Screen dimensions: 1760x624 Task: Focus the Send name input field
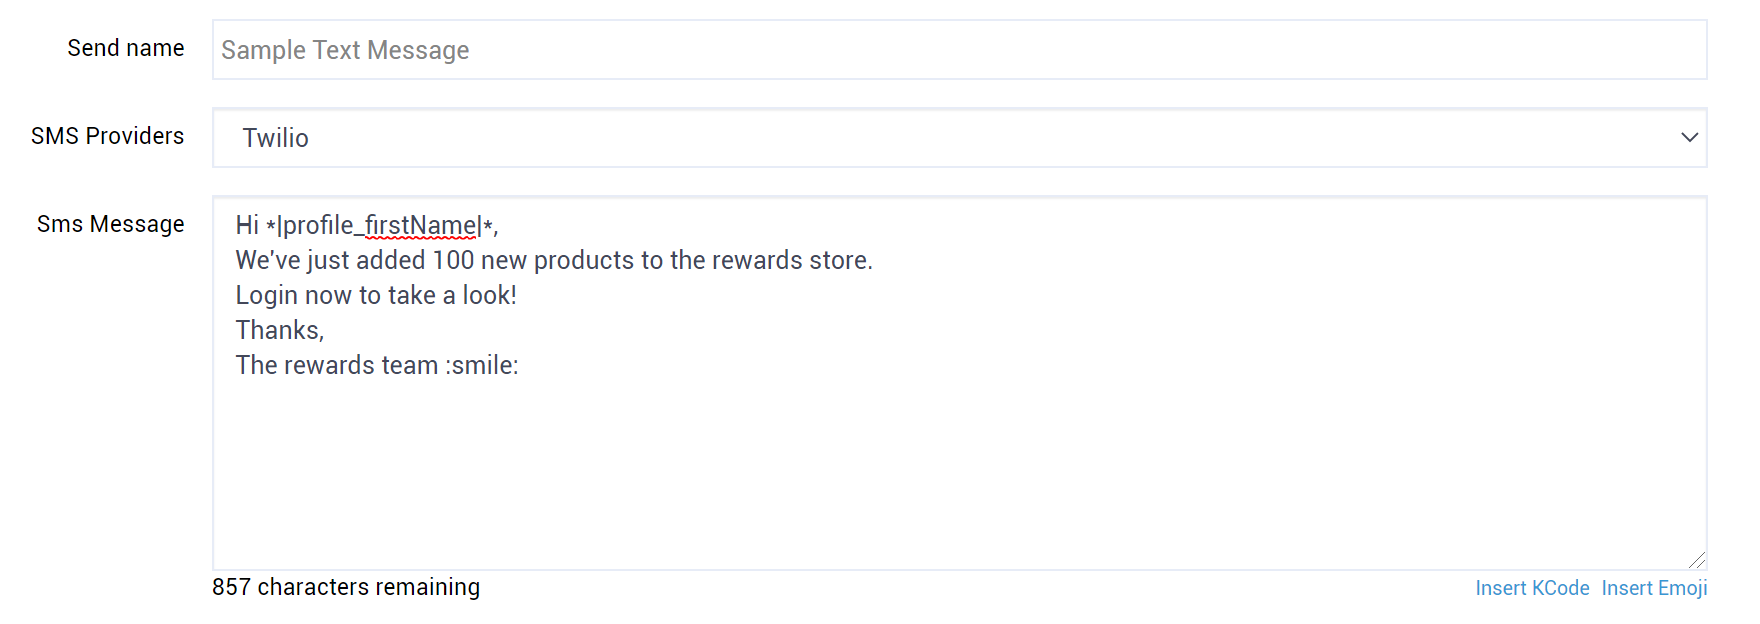(x=959, y=50)
